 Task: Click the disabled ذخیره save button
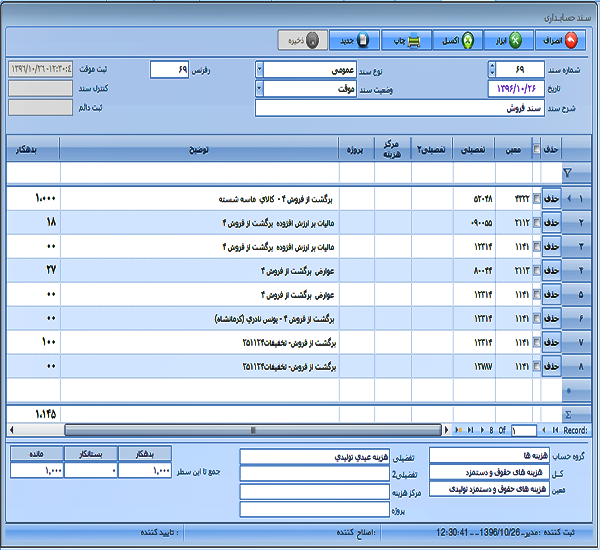tap(303, 40)
